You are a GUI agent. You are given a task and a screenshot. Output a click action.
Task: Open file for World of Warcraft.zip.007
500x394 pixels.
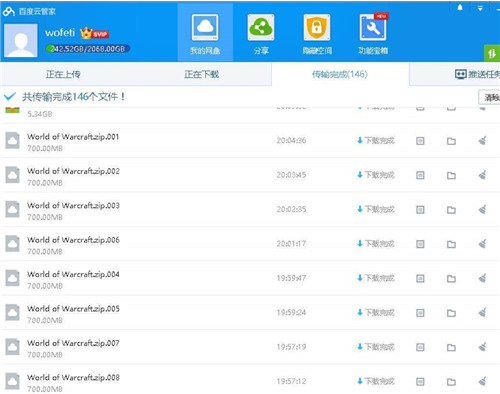point(420,347)
